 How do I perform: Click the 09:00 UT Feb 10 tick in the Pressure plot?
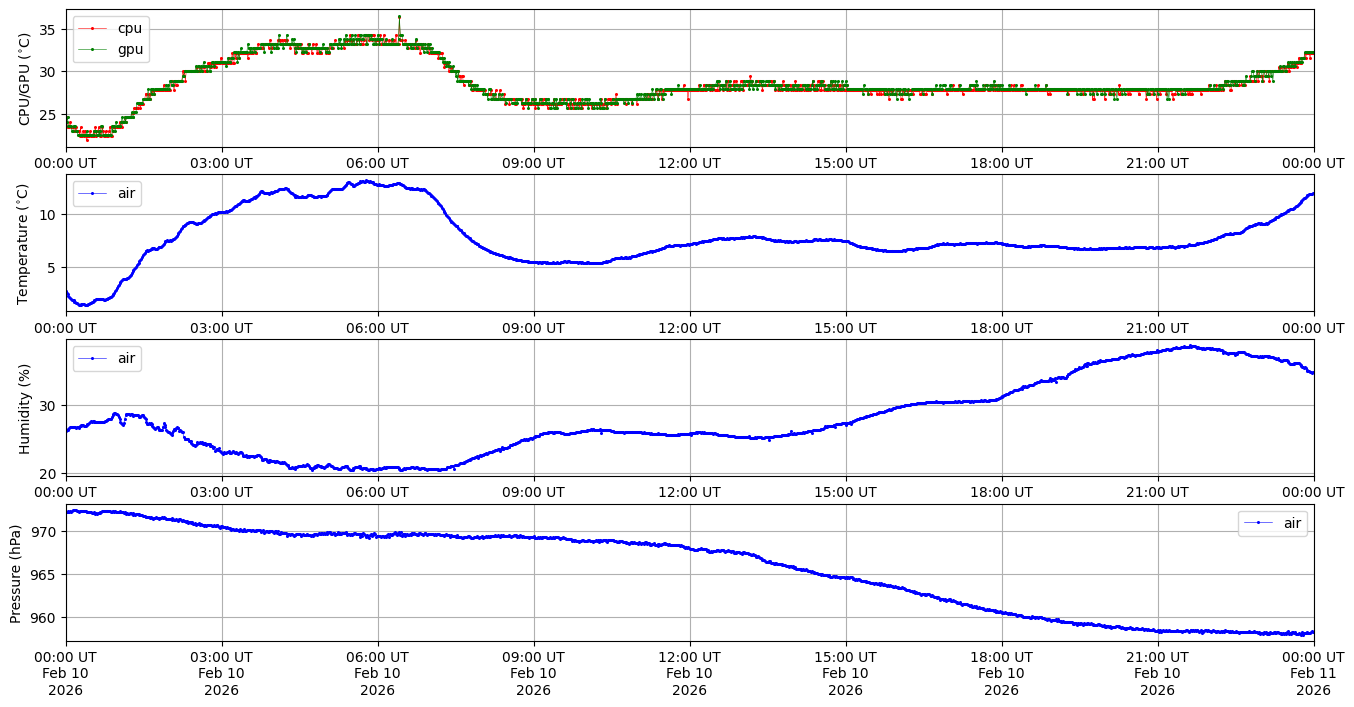click(533, 673)
